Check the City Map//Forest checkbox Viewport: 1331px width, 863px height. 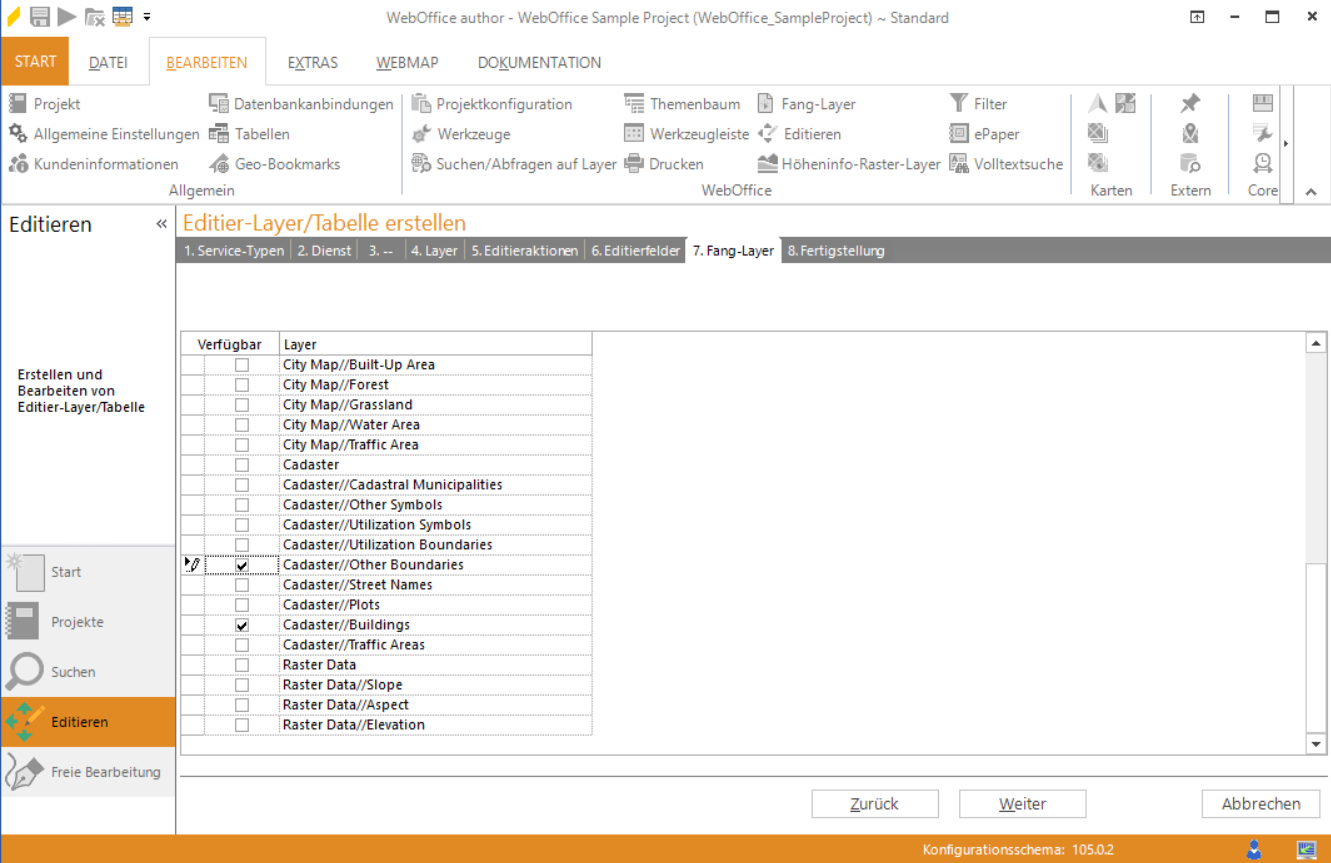click(x=242, y=385)
